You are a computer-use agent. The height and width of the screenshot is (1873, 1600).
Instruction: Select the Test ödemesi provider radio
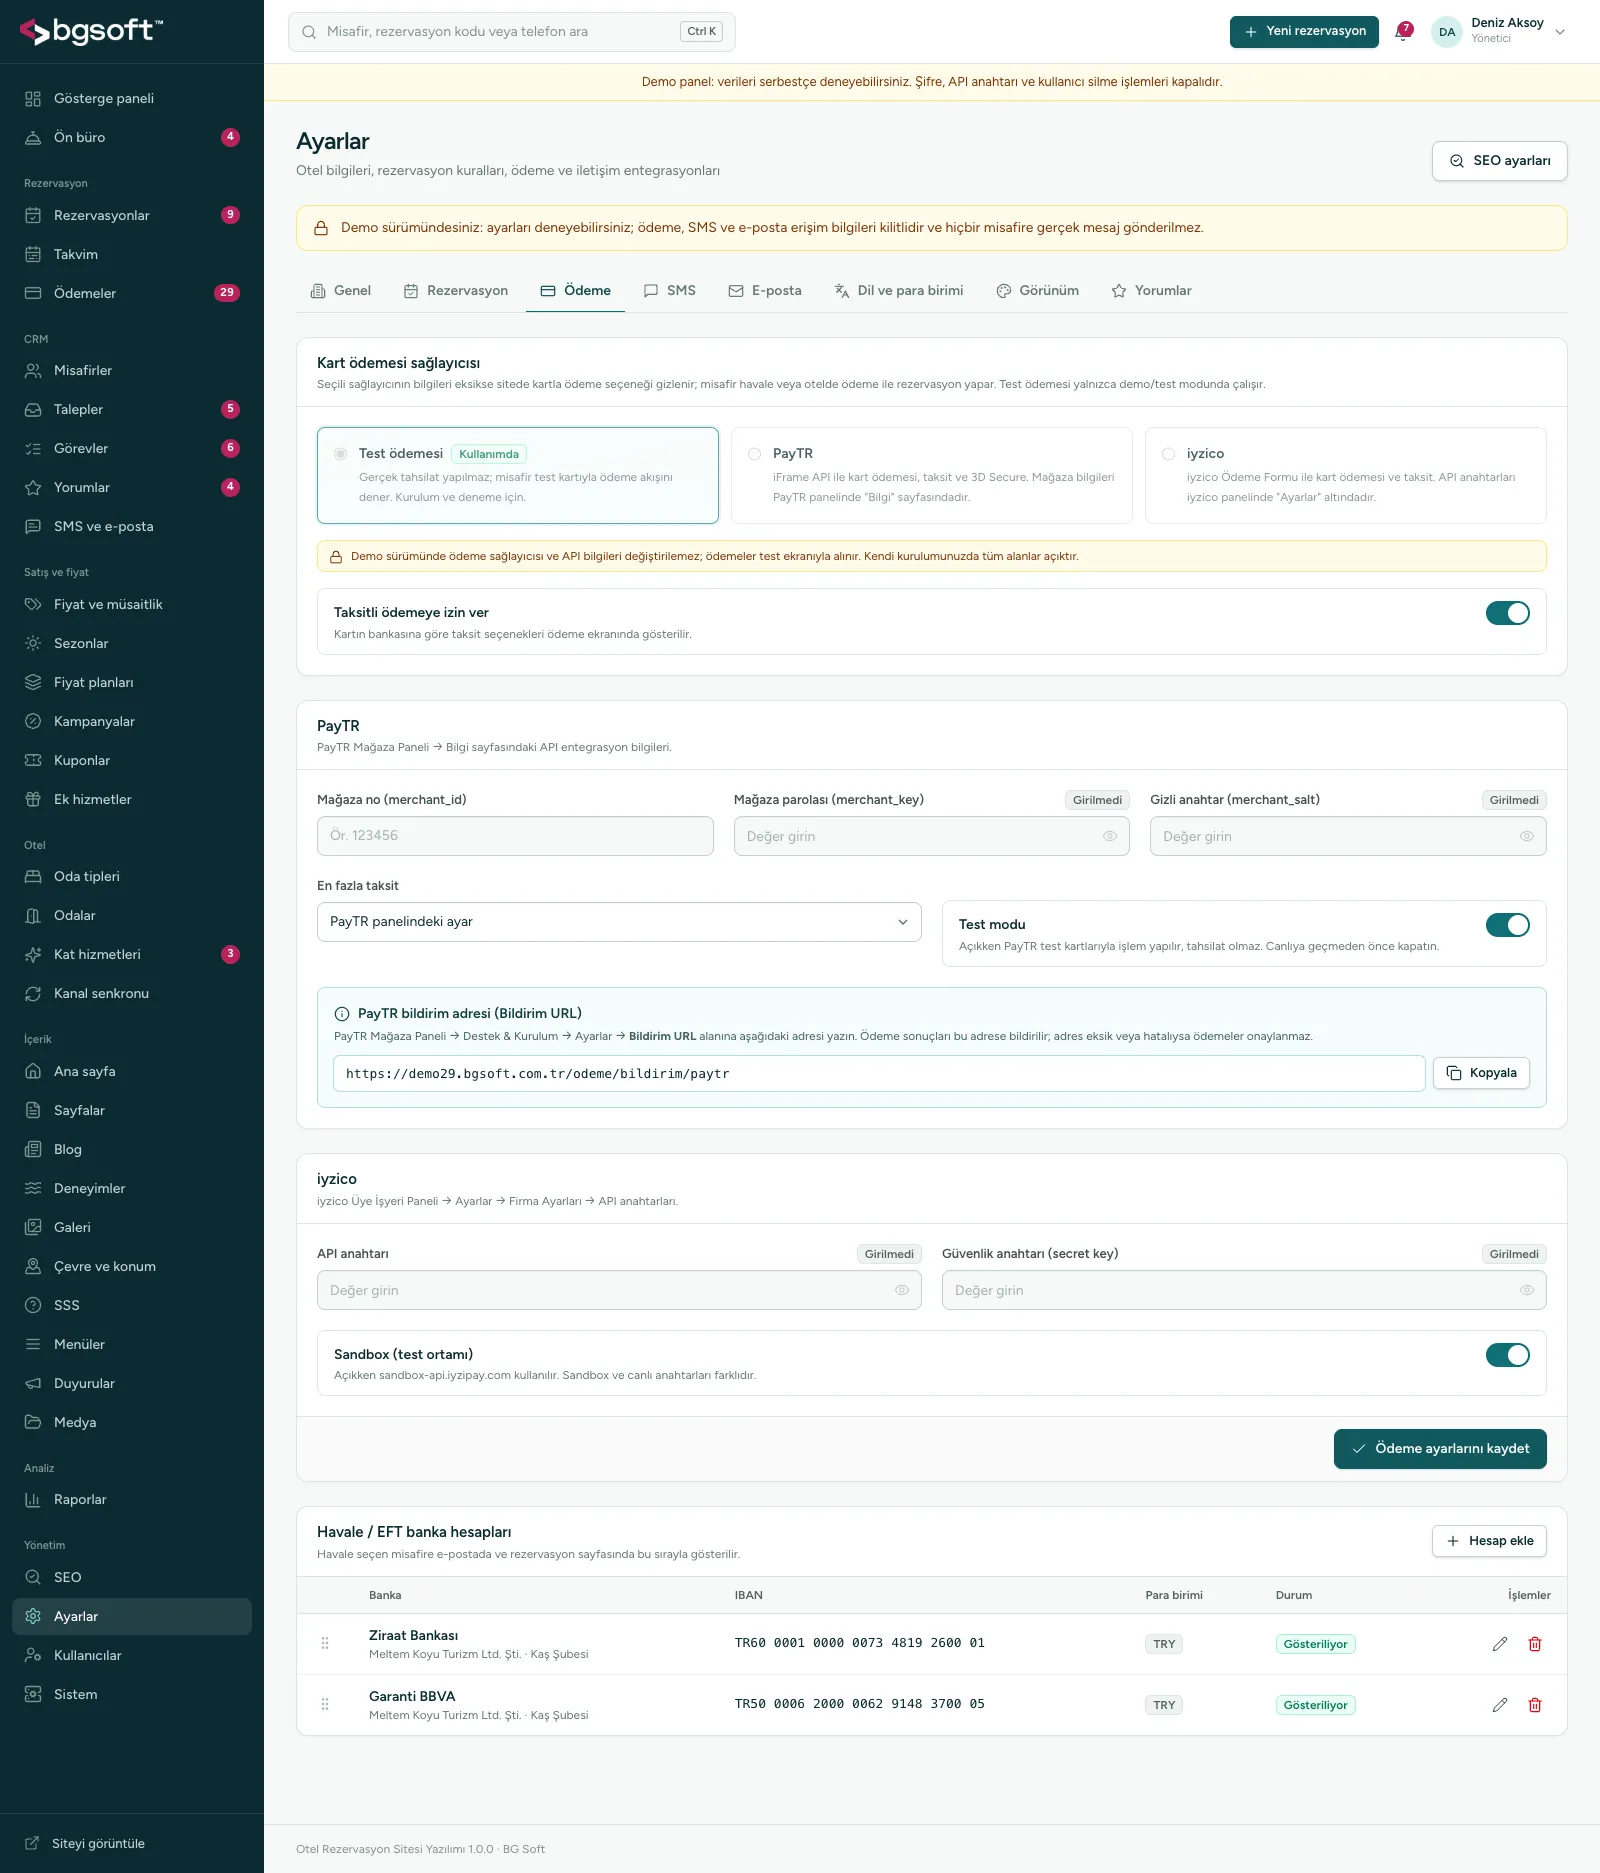(x=340, y=454)
